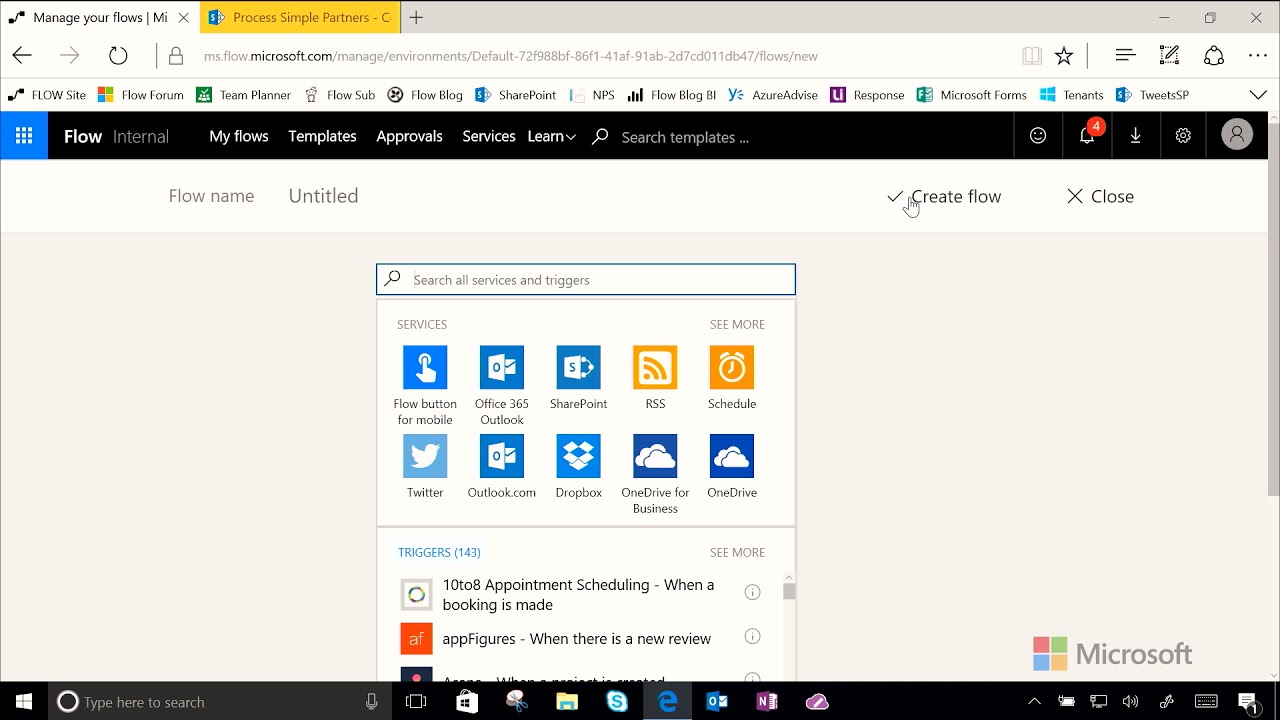Open Microsoft Forms bookmark
The height and width of the screenshot is (720, 1280).
click(x=972, y=95)
